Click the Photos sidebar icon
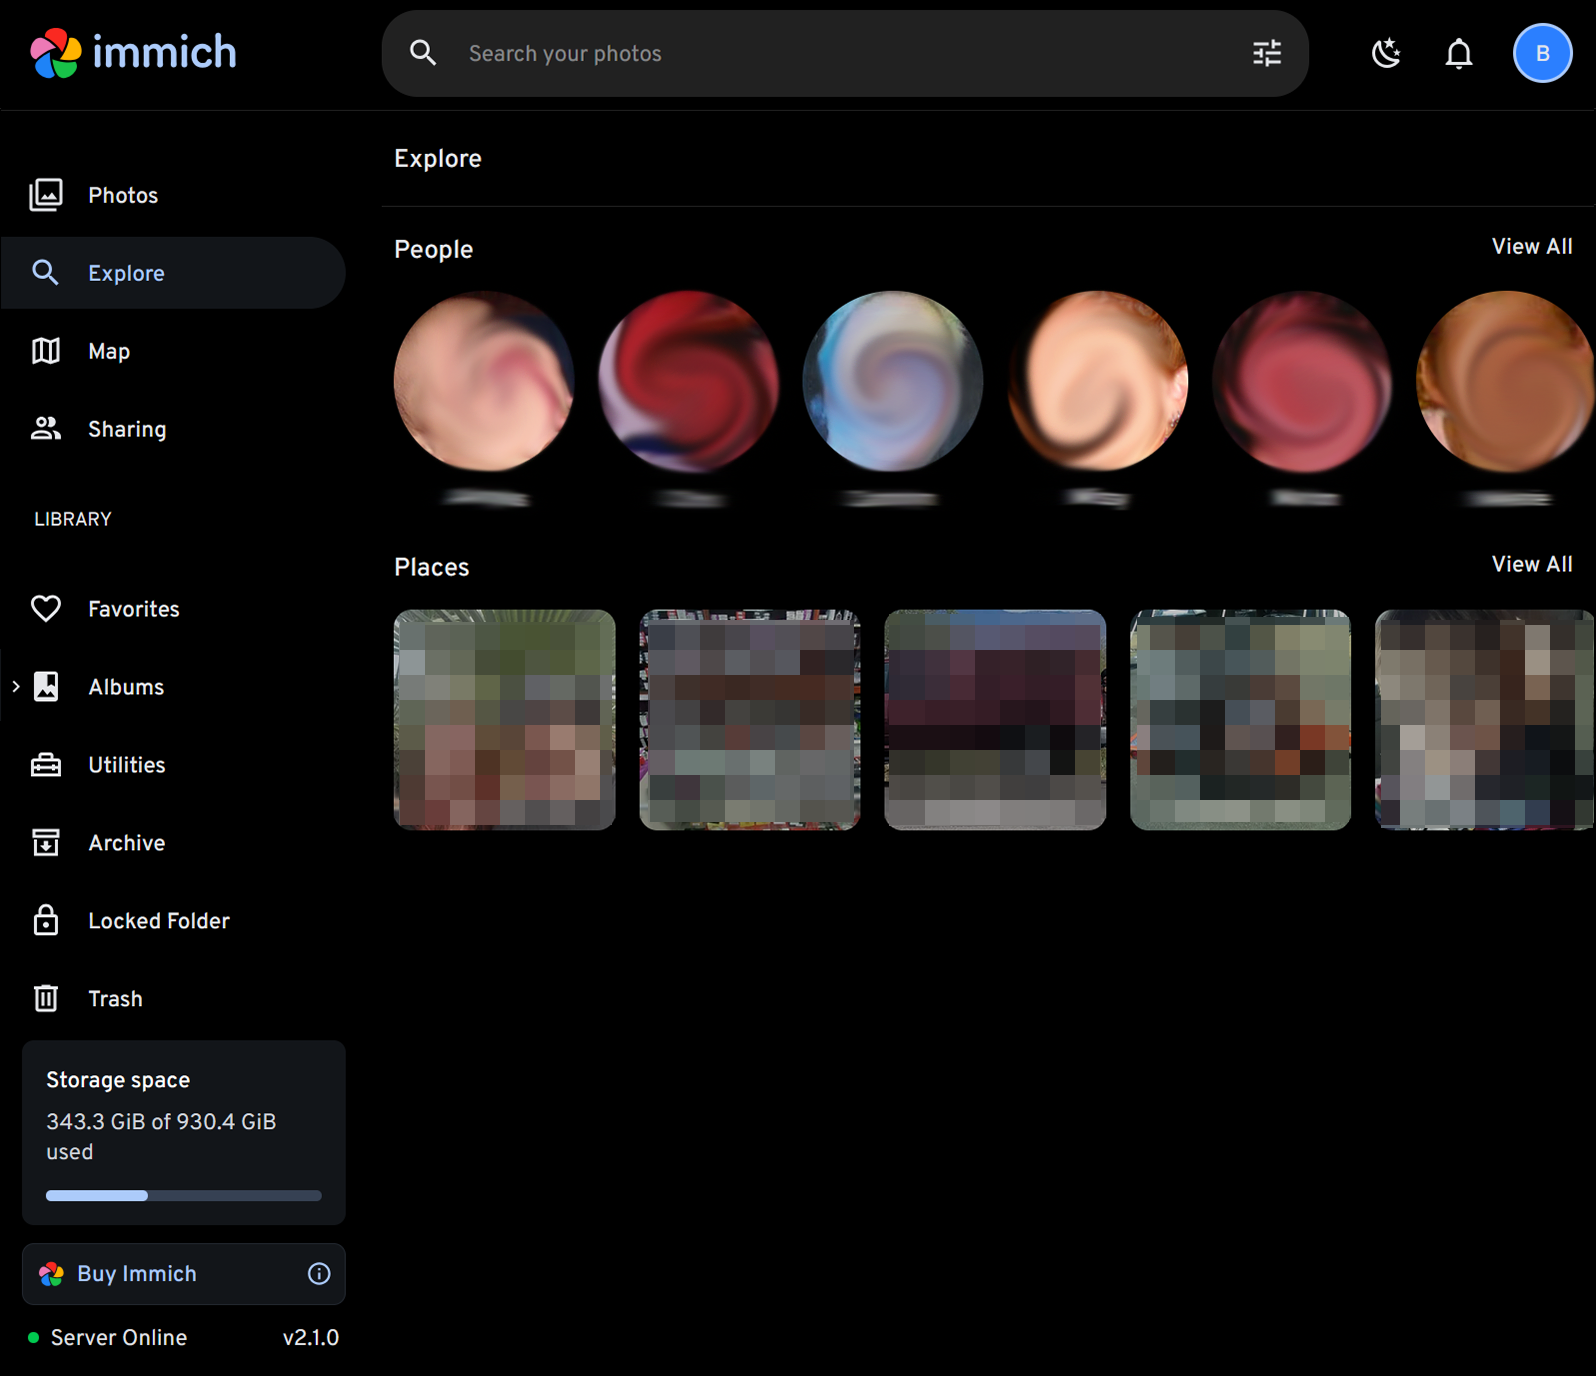Screen dimensions: 1596x1376 [46, 195]
